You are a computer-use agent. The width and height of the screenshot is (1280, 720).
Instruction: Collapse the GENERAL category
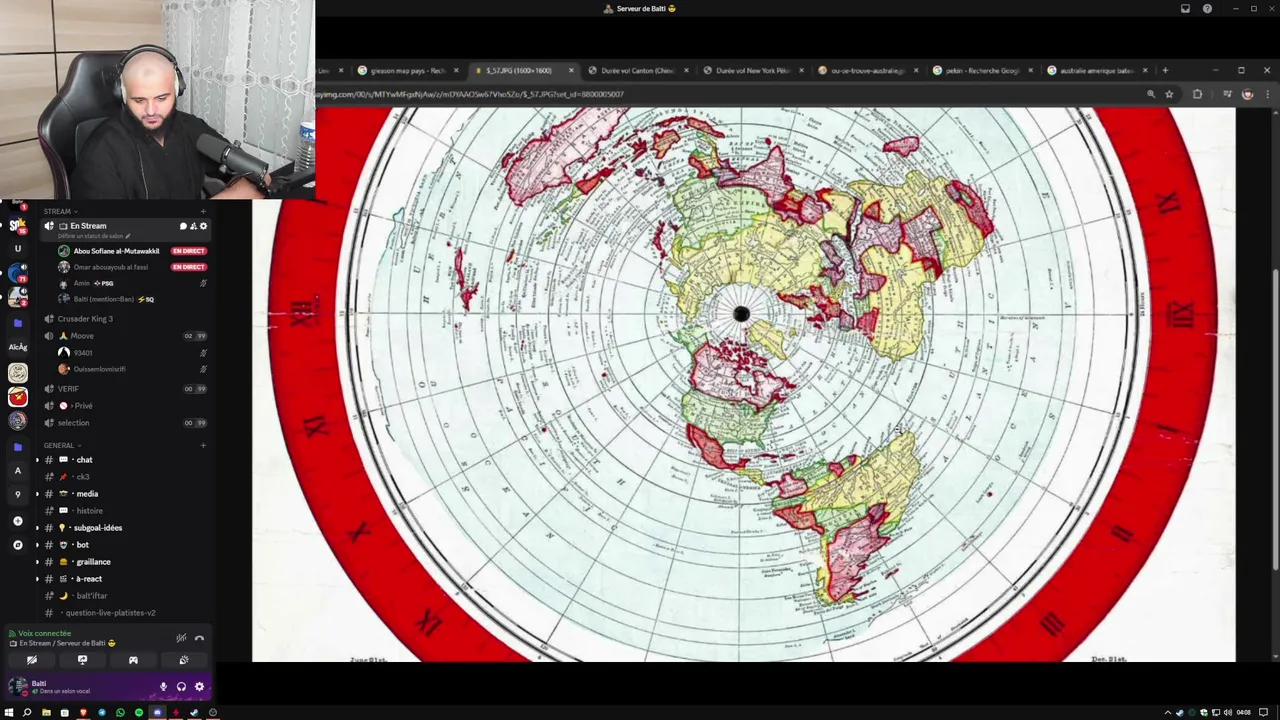[x=62, y=445]
